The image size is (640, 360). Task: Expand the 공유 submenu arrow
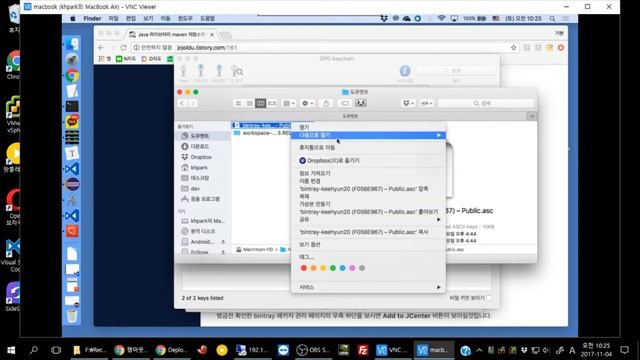click(439, 220)
